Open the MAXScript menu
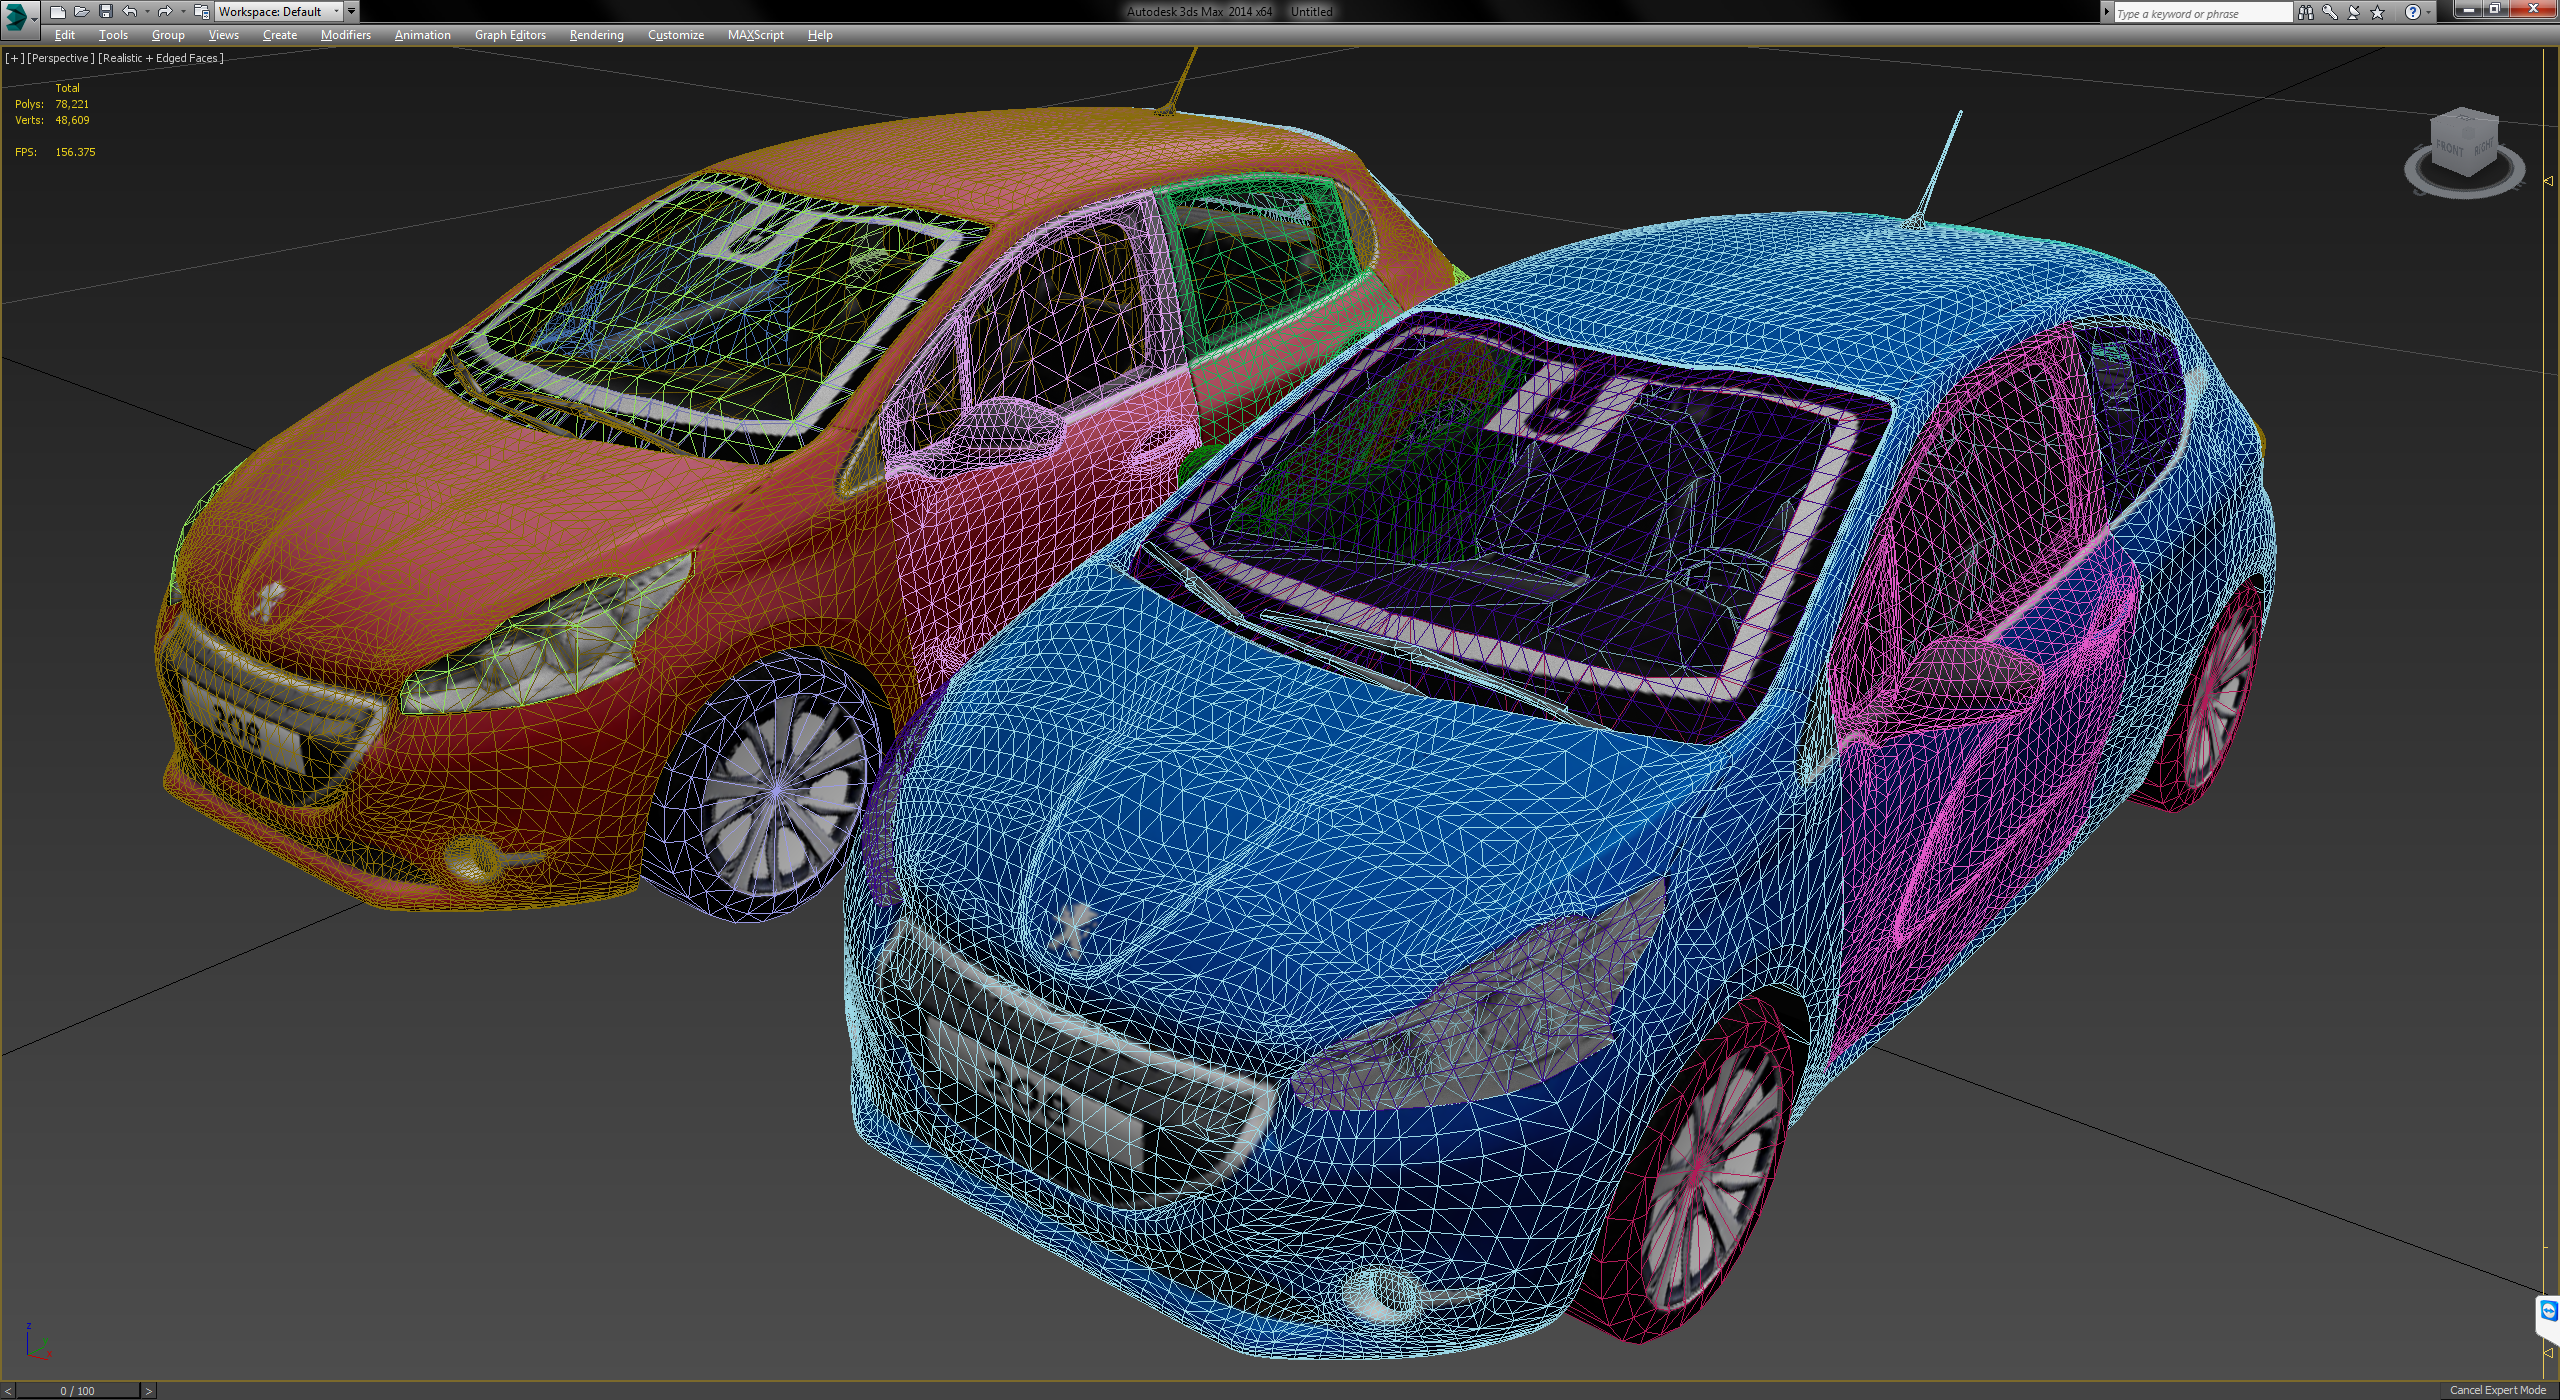The height and width of the screenshot is (1400, 2560). click(756, 34)
